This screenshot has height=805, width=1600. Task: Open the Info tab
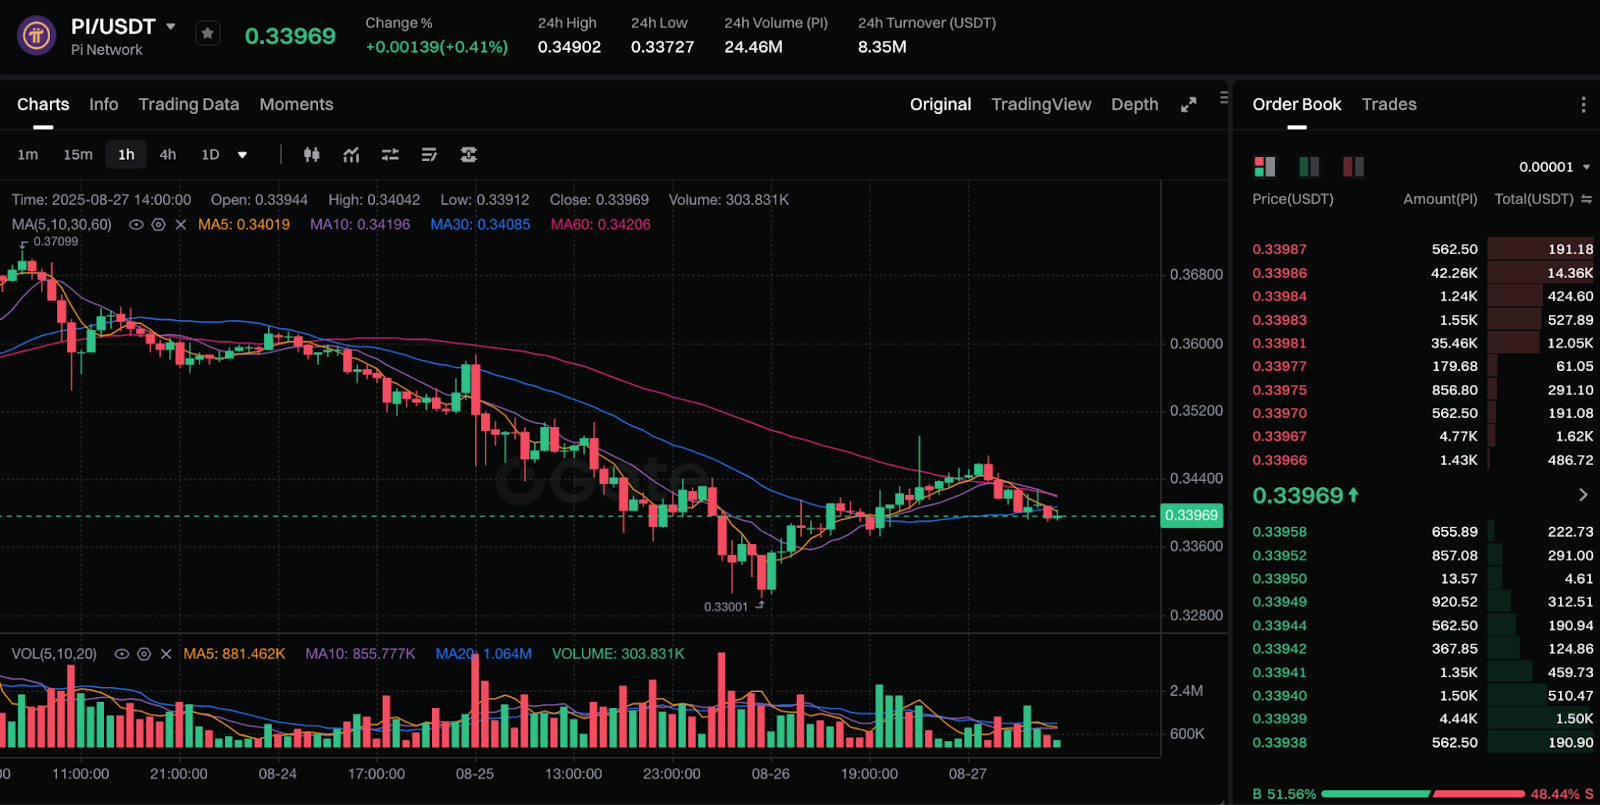click(103, 104)
